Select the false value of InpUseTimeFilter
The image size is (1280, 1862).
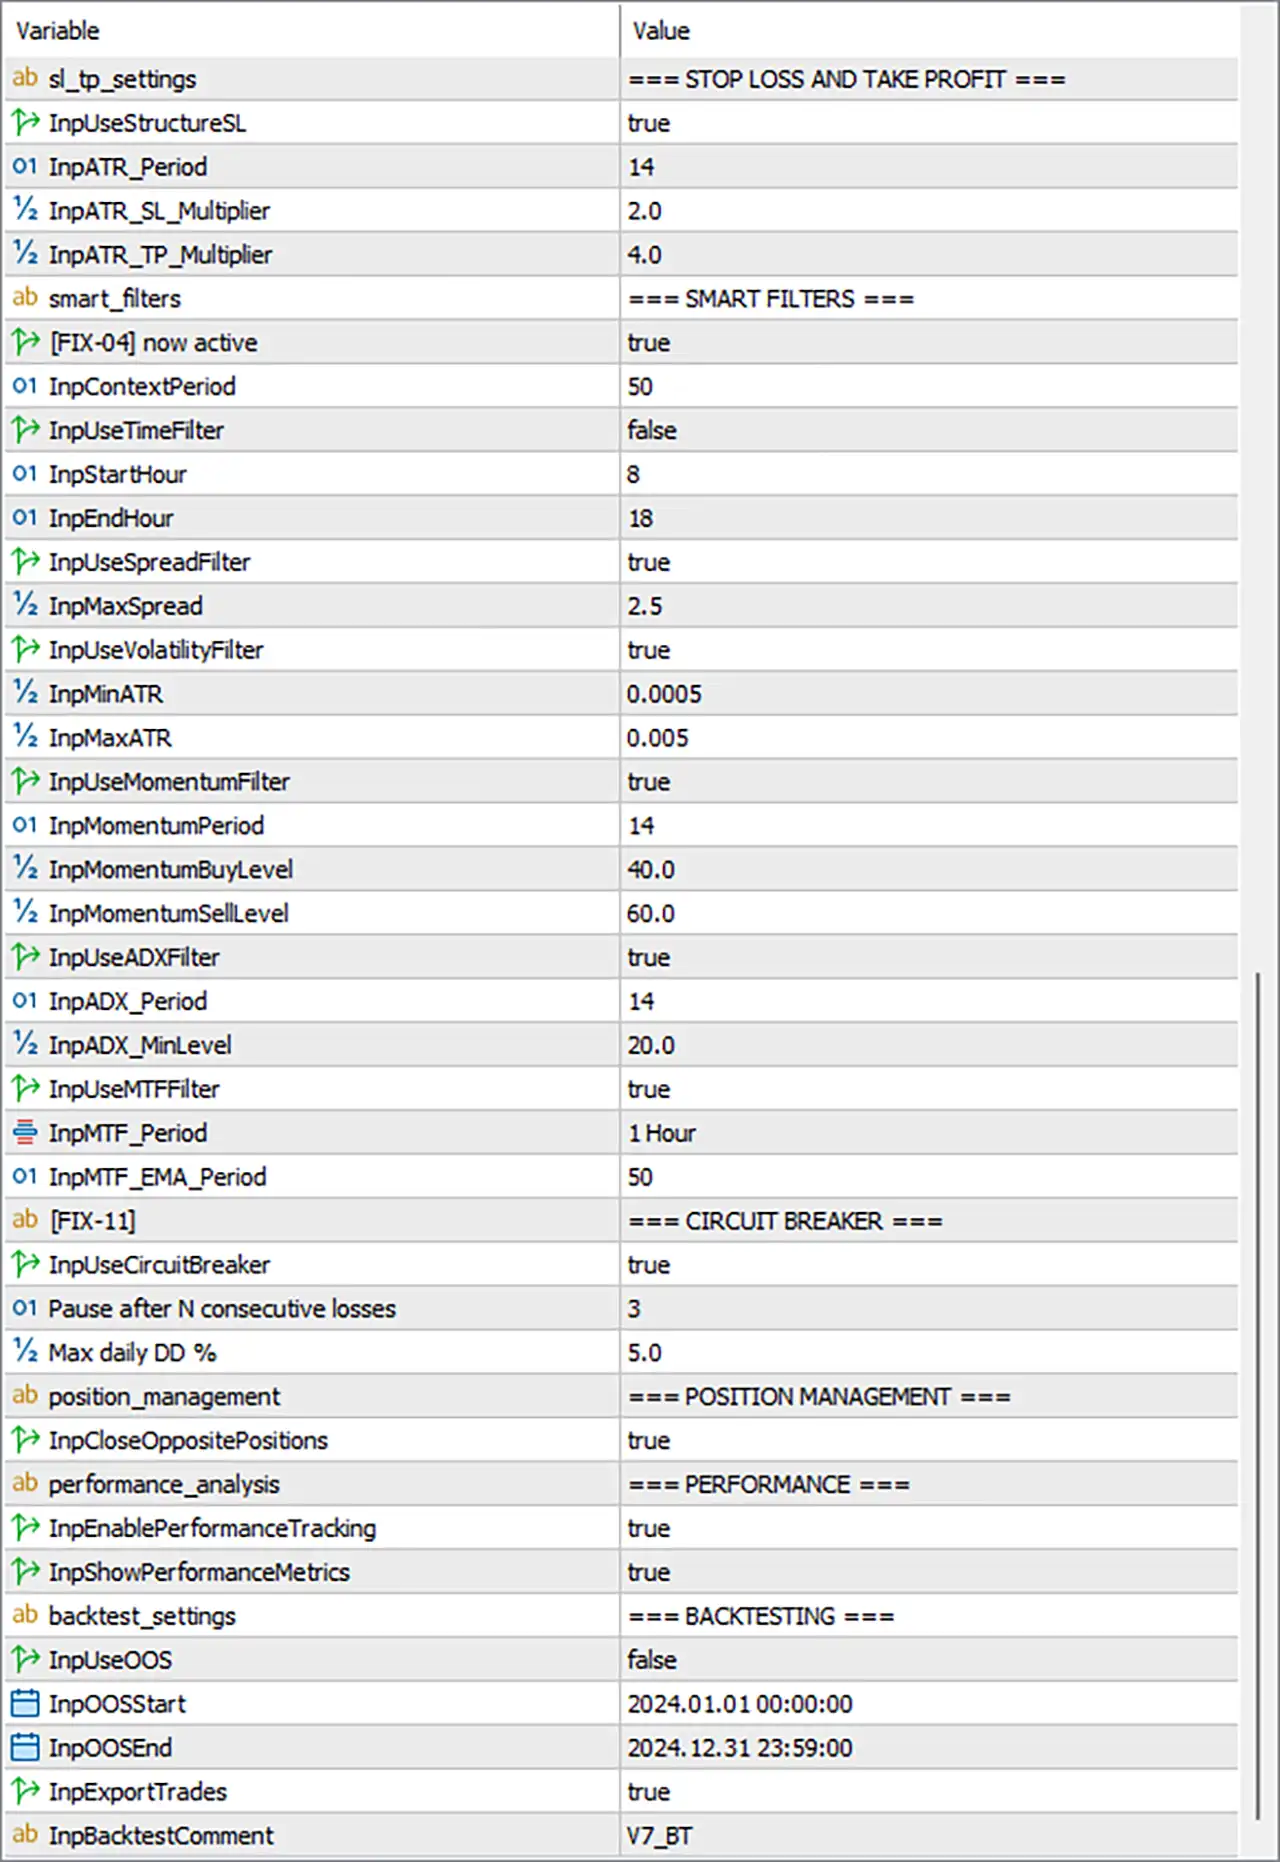pyautogui.click(x=652, y=430)
